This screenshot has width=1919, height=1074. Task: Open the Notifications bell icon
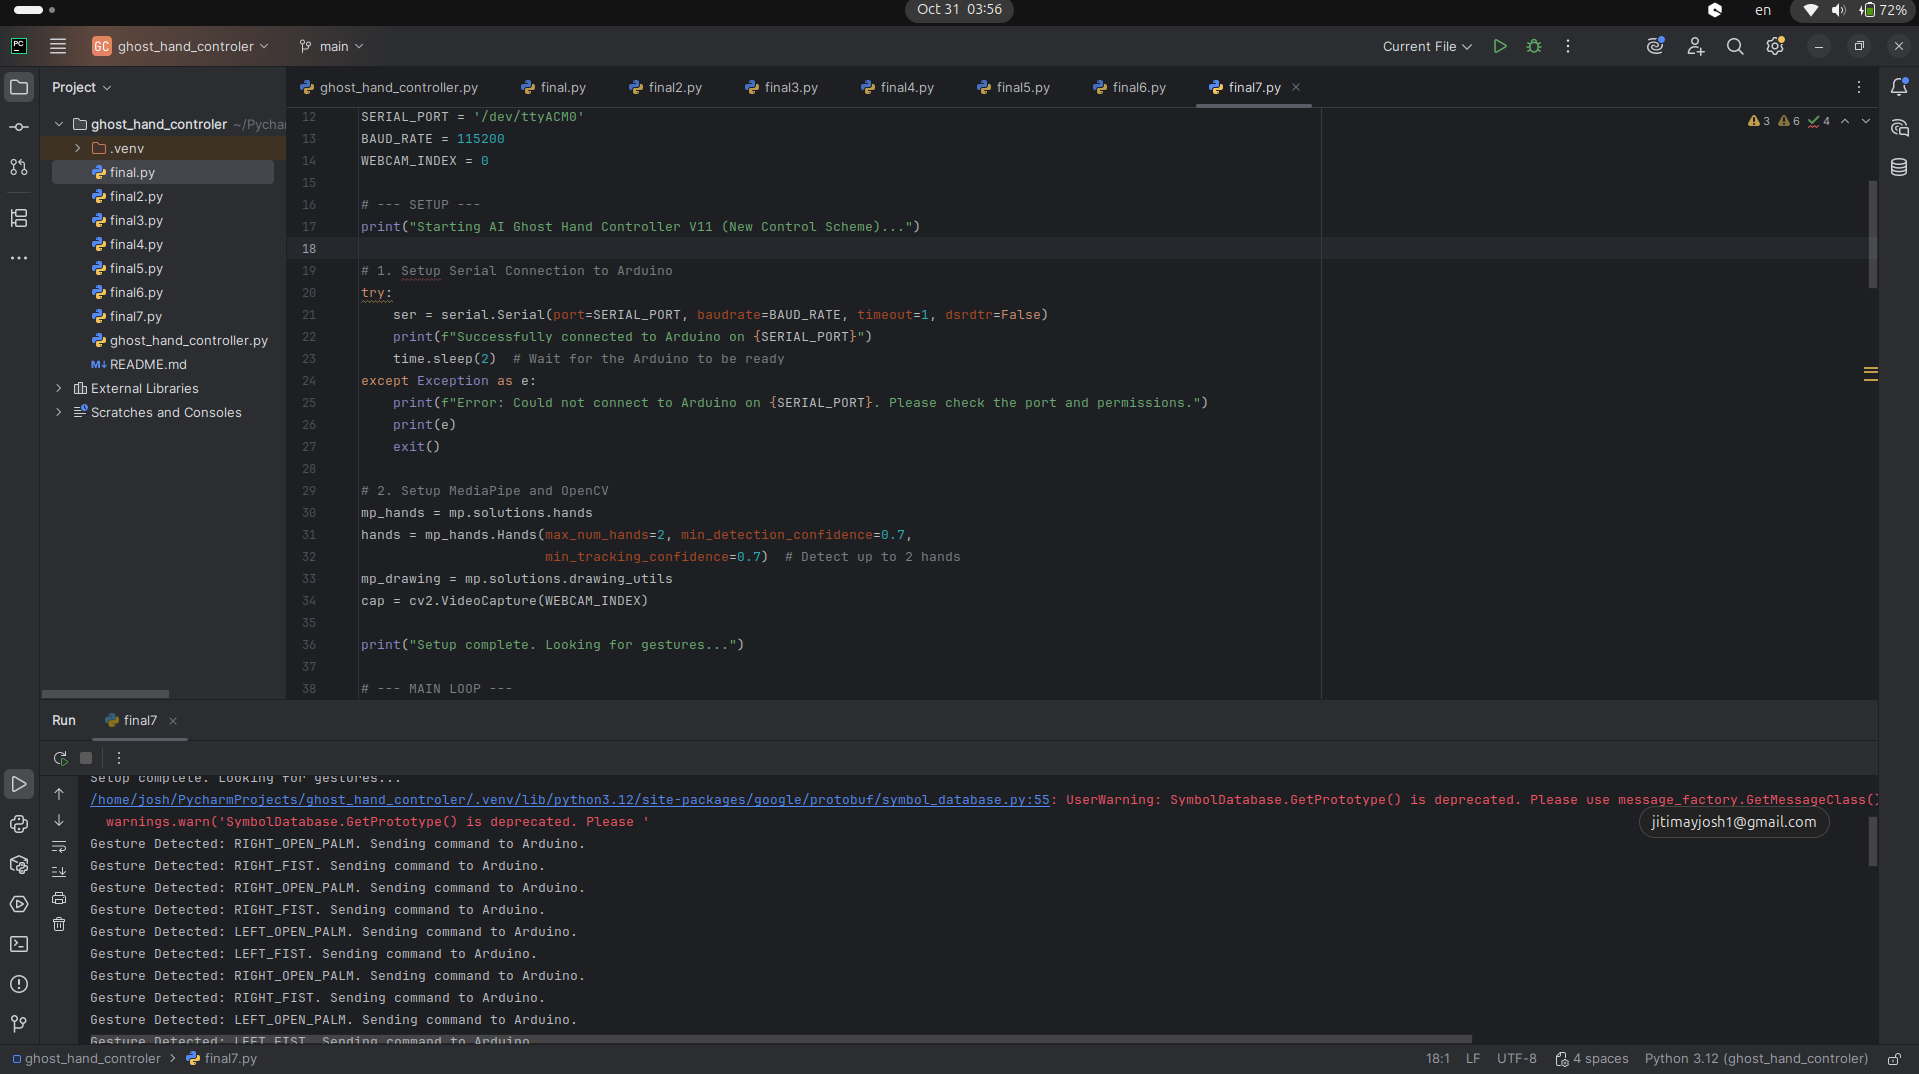1898,87
